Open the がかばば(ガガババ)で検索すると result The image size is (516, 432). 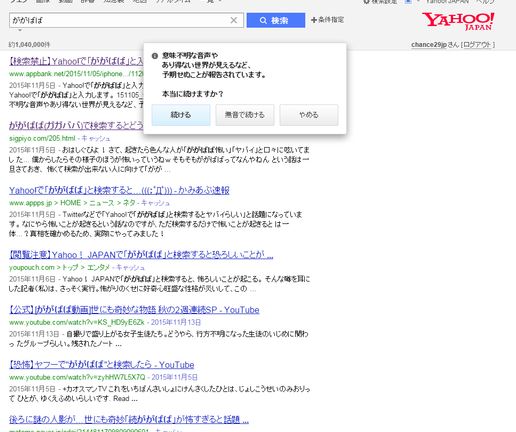(76, 125)
